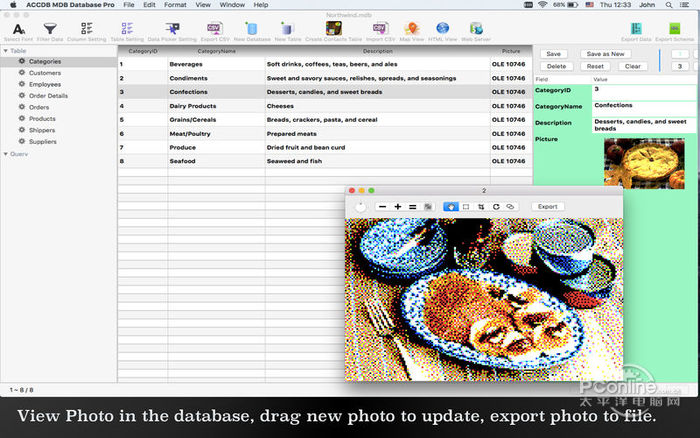
Task: Open HTML View
Action: 442,31
